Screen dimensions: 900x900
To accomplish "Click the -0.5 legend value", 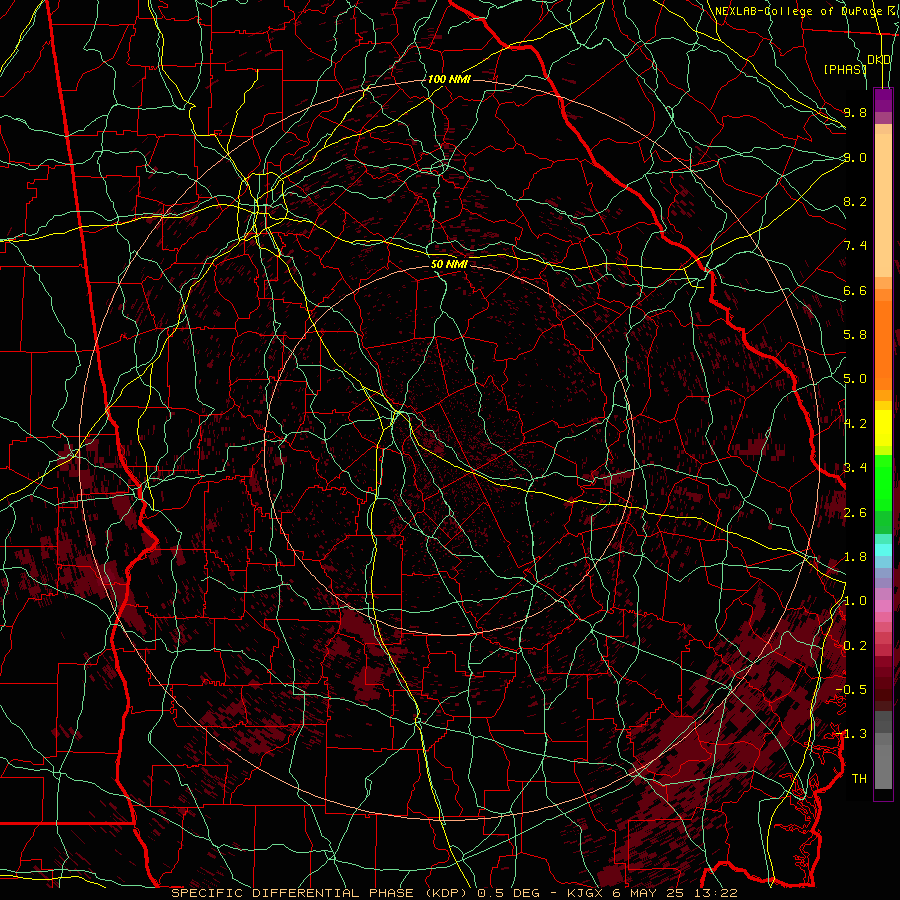I will coord(851,689).
